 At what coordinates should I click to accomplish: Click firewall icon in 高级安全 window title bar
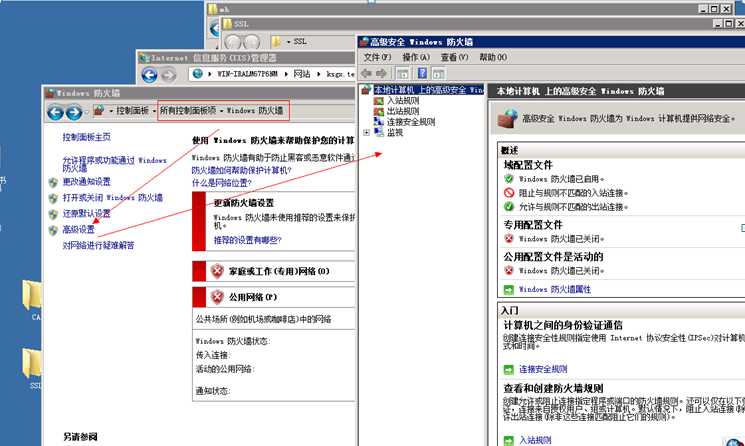(x=364, y=42)
